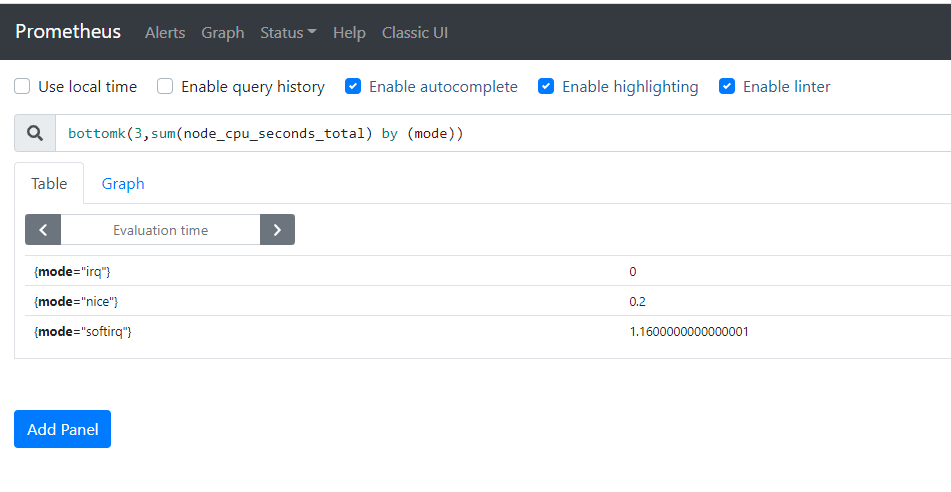
Task: Click the Add Panel button
Action: pyautogui.click(x=62, y=429)
